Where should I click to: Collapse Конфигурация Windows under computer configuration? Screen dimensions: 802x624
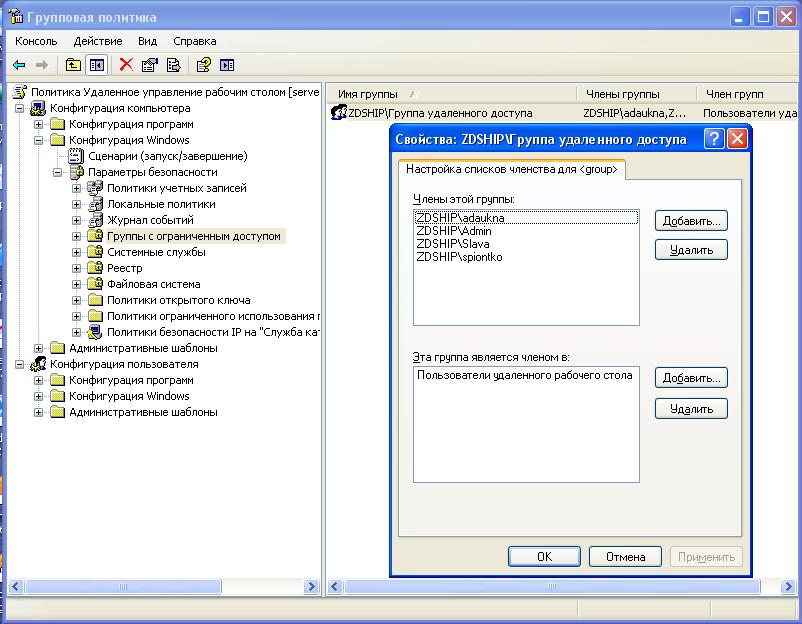click(x=38, y=140)
